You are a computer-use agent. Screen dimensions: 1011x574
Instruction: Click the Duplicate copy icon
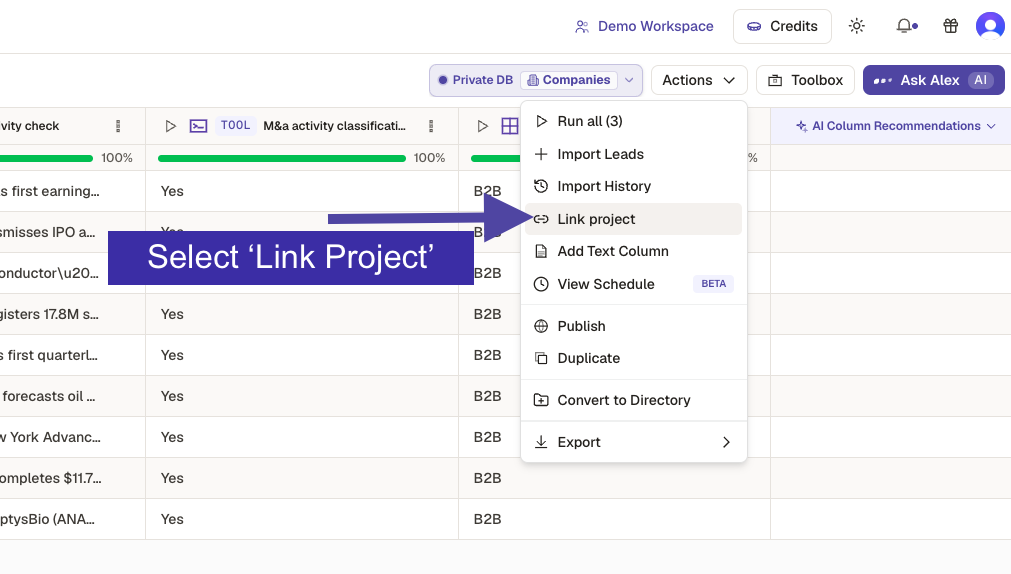click(x=541, y=359)
